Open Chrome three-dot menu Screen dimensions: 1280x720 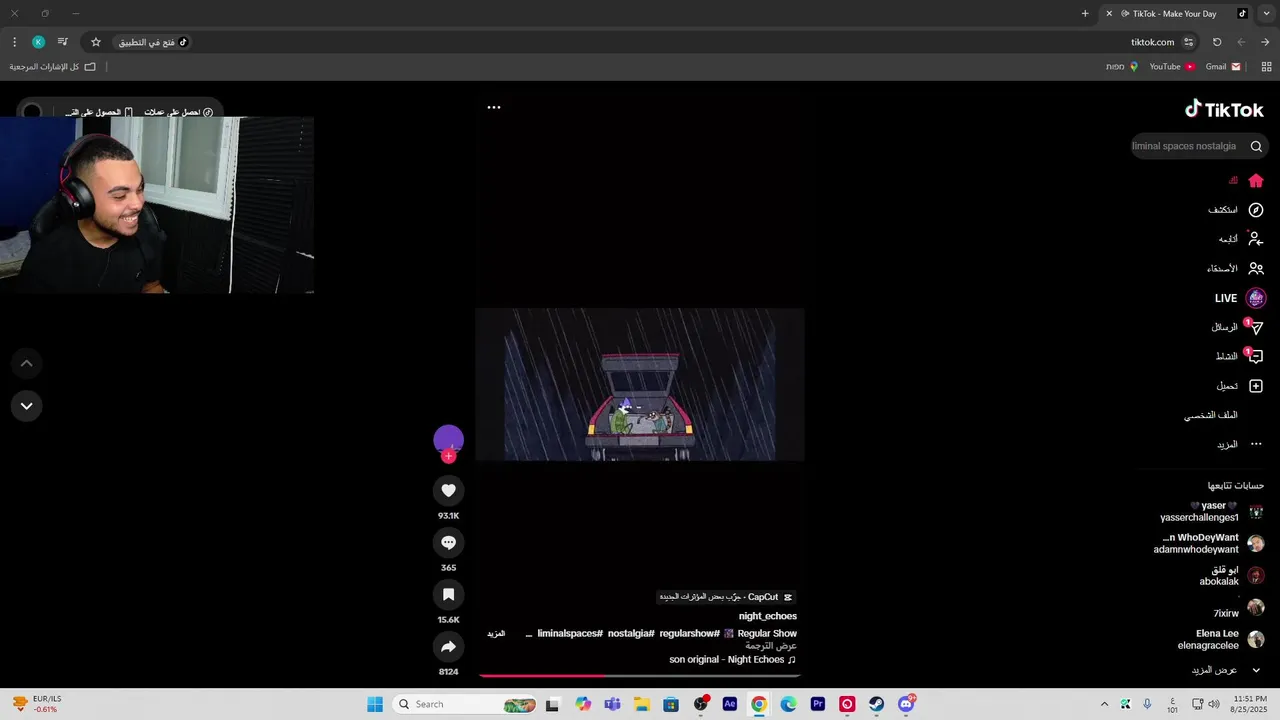click(14, 42)
